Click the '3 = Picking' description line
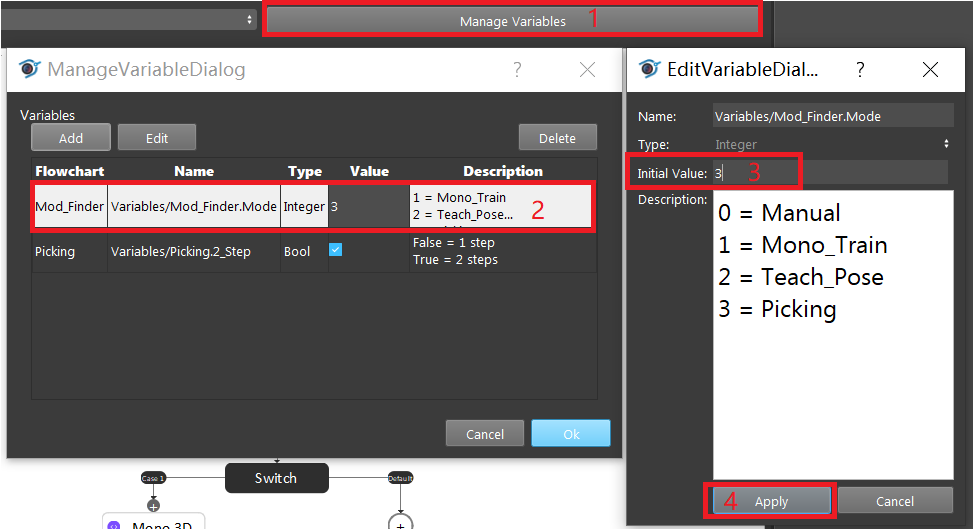 777,309
